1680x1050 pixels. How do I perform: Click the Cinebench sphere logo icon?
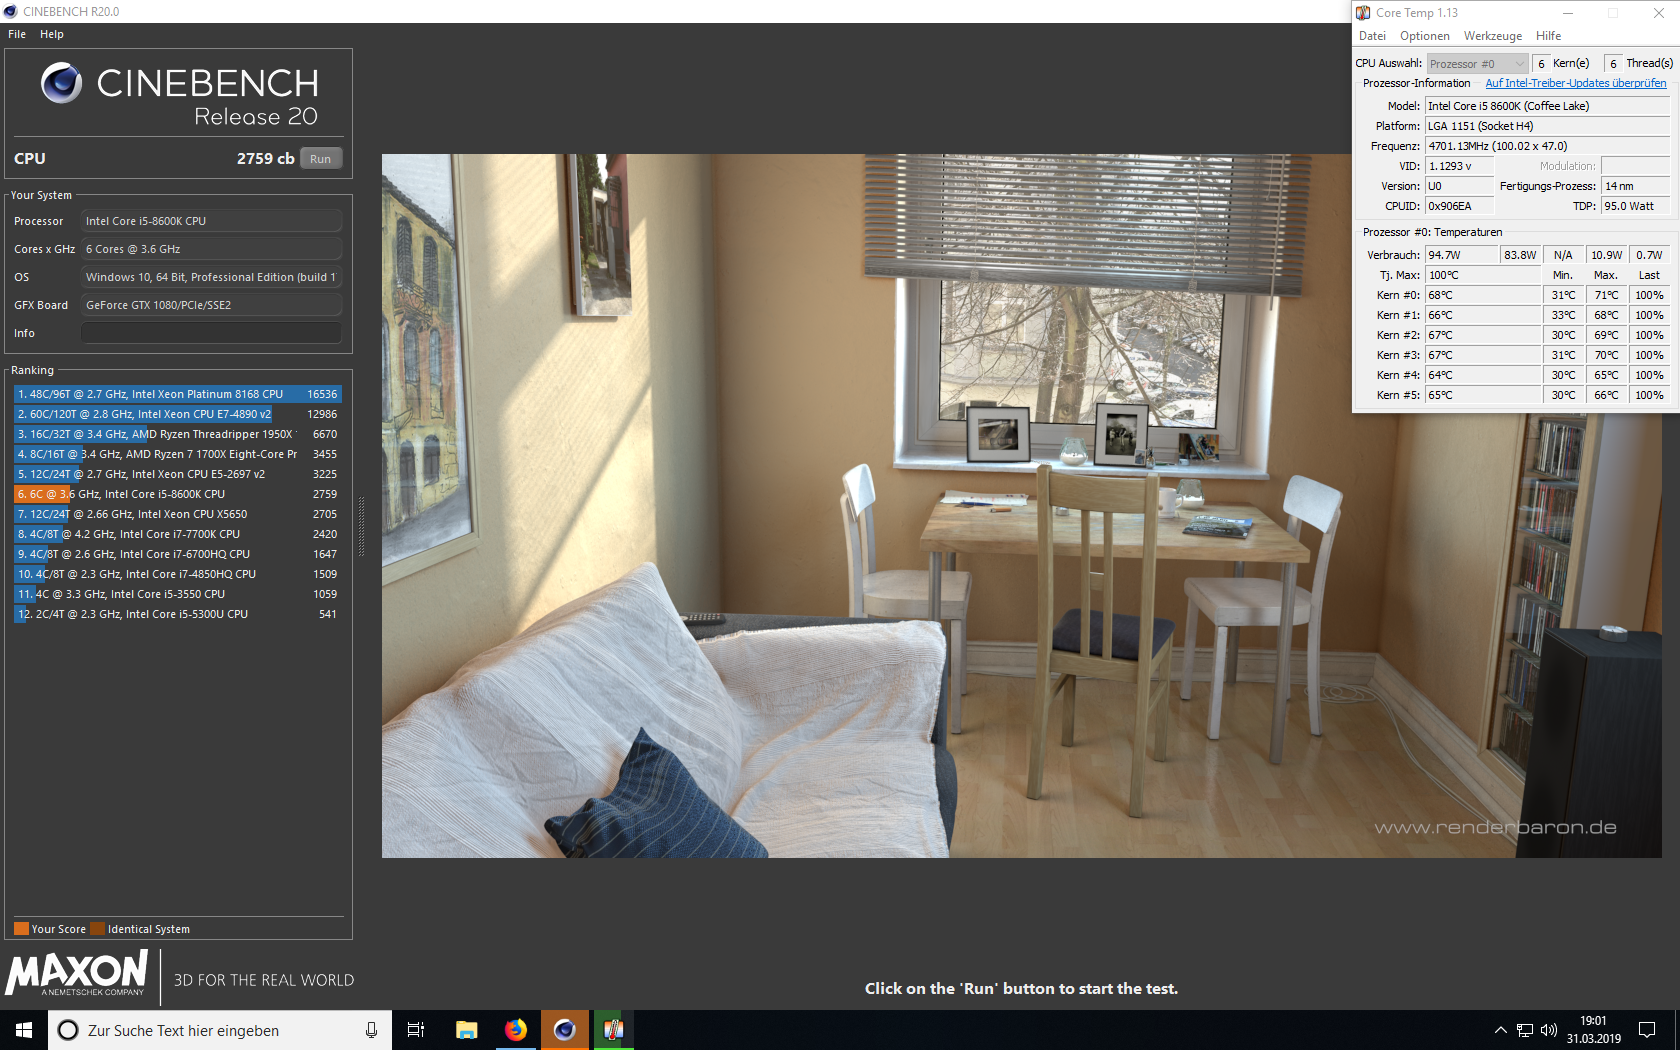point(61,83)
